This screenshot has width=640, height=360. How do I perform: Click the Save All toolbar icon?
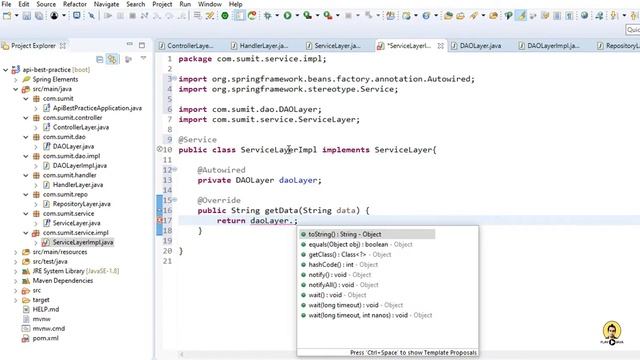39,16
